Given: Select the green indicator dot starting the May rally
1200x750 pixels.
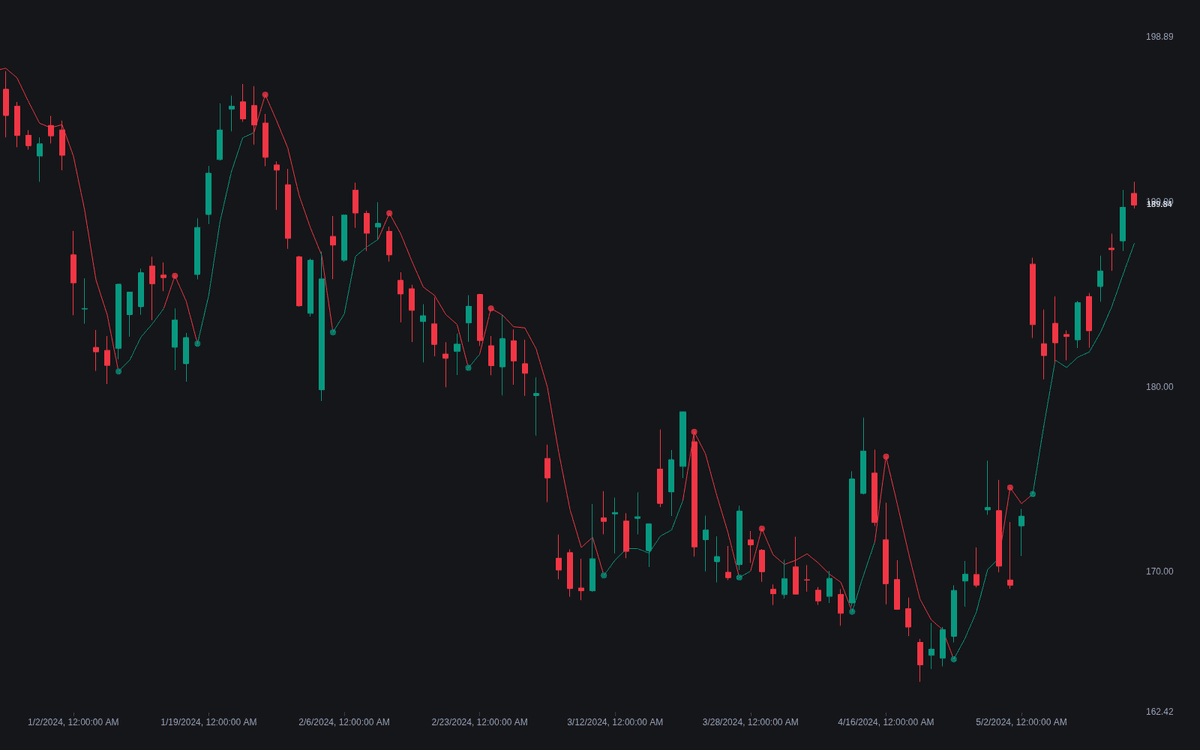Looking at the screenshot, I should (1033, 494).
